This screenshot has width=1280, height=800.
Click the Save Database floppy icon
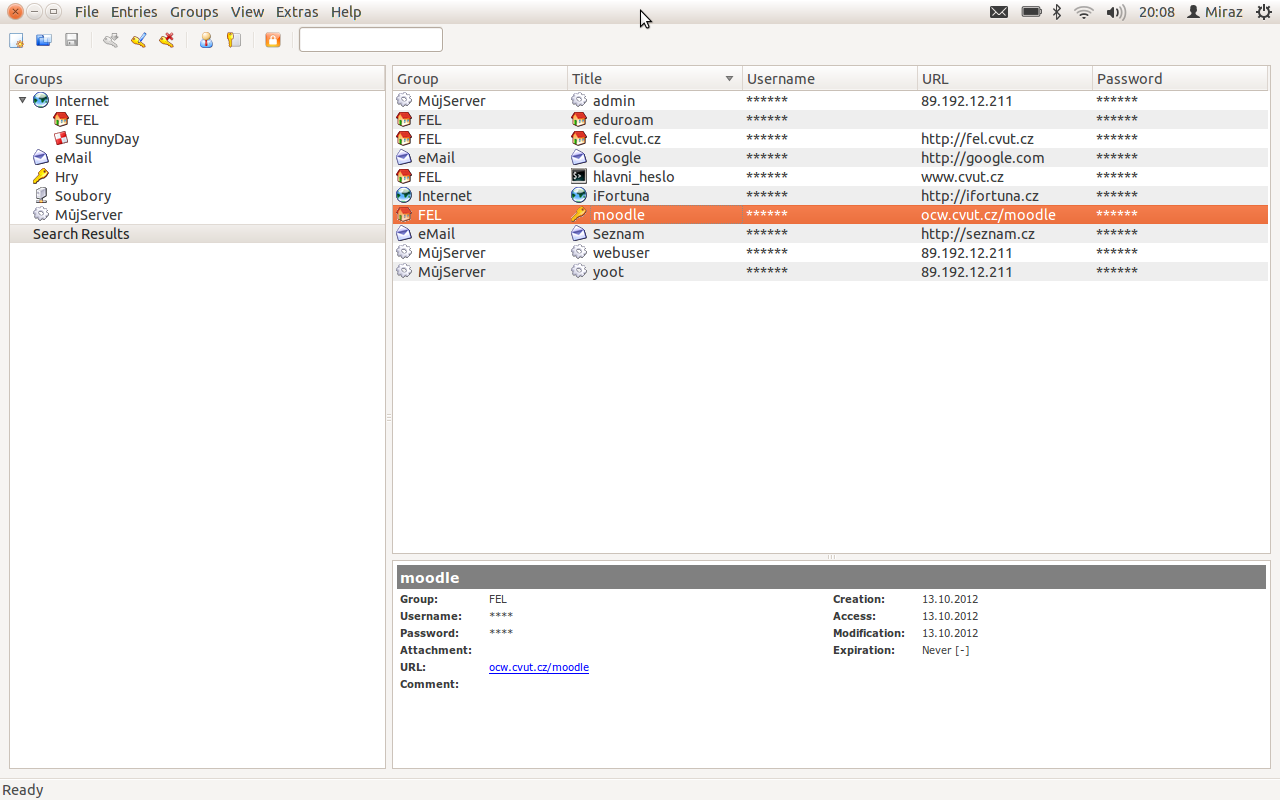click(72, 40)
